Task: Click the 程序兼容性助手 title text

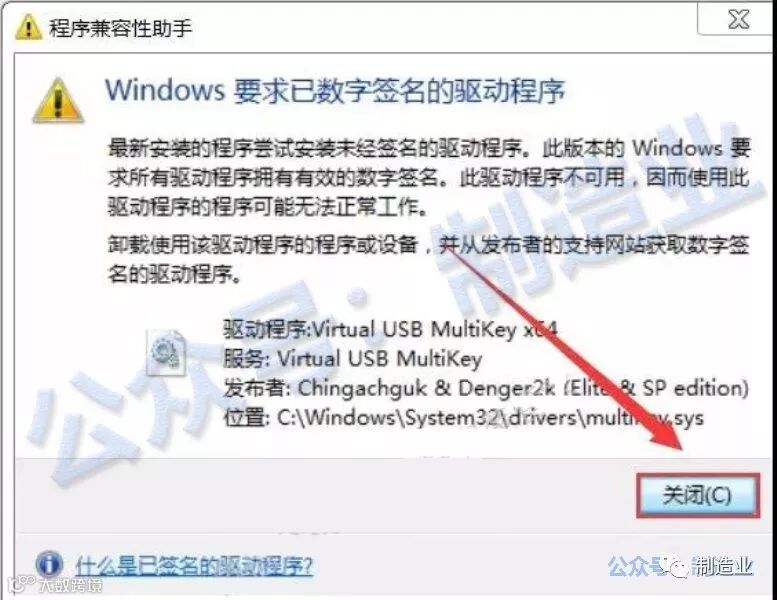Action: (120, 28)
